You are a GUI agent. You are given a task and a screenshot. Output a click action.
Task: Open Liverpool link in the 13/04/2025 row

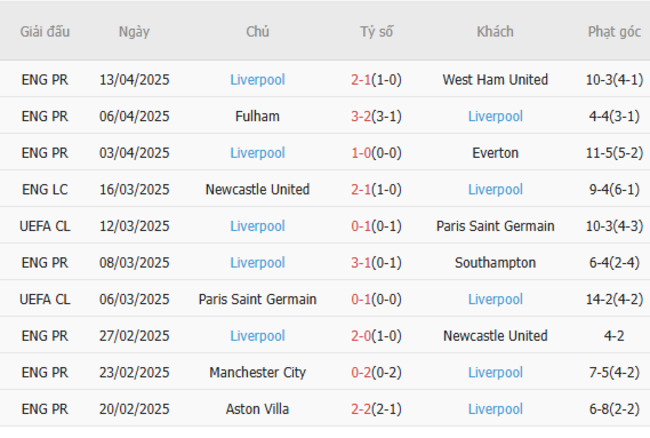coord(257,80)
